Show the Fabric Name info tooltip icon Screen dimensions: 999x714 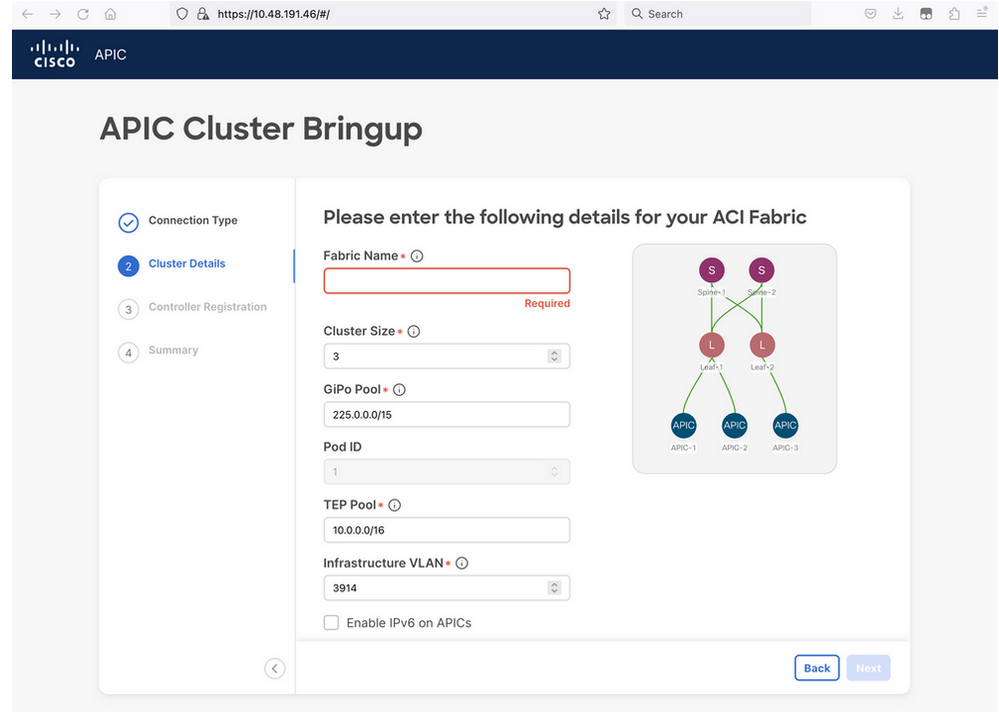[x=417, y=256]
